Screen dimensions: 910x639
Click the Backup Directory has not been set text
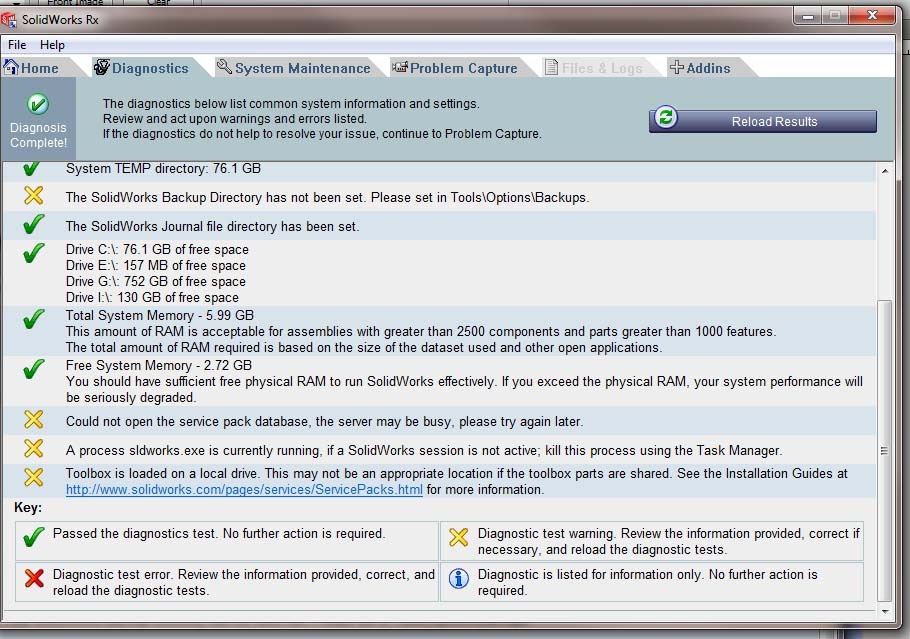click(x=327, y=197)
